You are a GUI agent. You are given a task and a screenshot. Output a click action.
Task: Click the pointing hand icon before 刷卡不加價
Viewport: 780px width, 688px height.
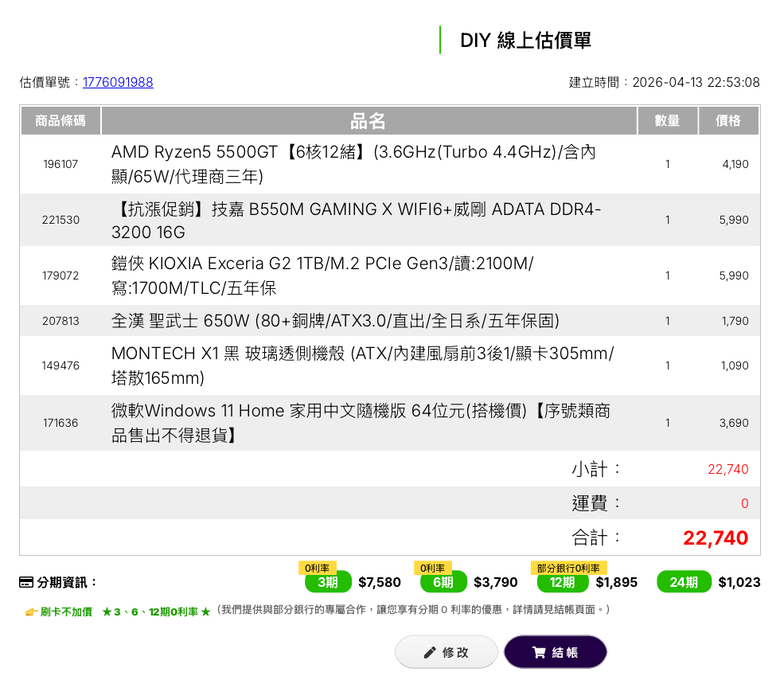pyautogui.click(x=32, y=612)
